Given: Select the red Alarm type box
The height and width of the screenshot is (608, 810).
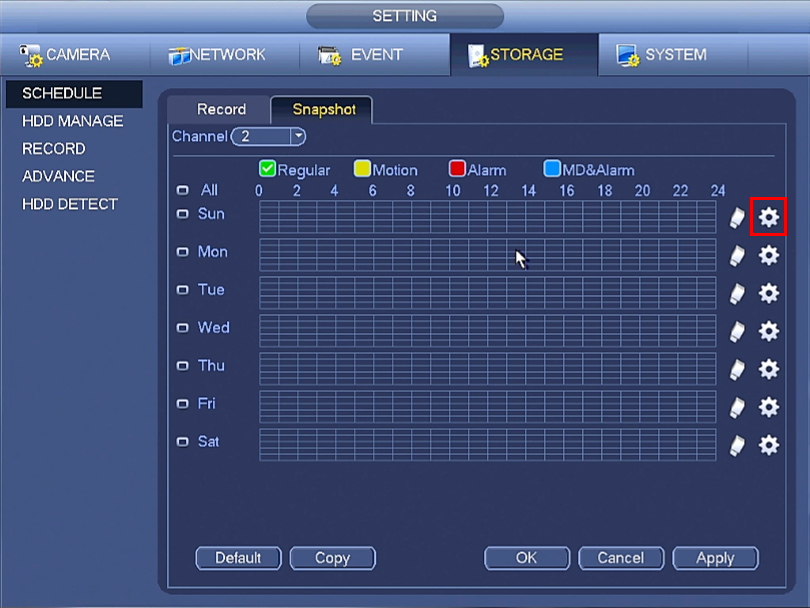Looking at the screenshot, I should [x=457, y=168].
